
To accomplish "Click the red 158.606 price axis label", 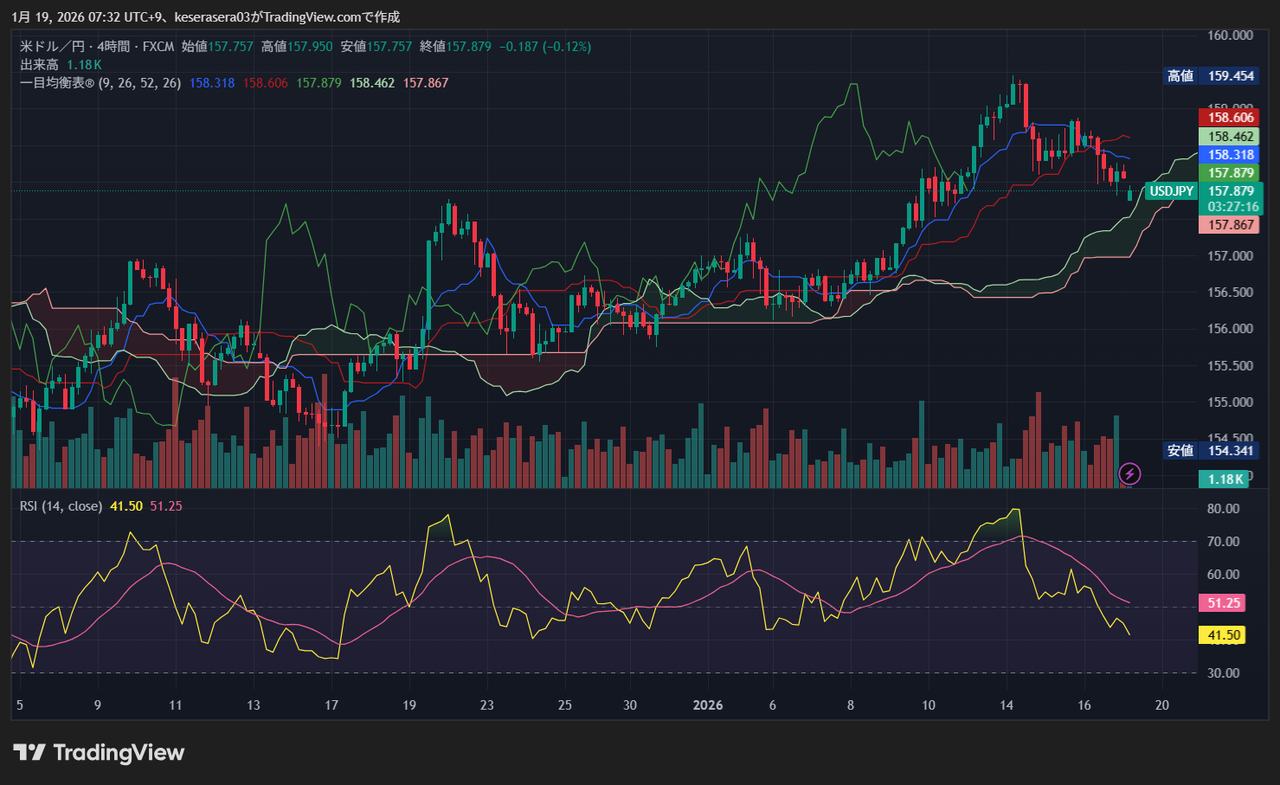I will pos(1227,118).
